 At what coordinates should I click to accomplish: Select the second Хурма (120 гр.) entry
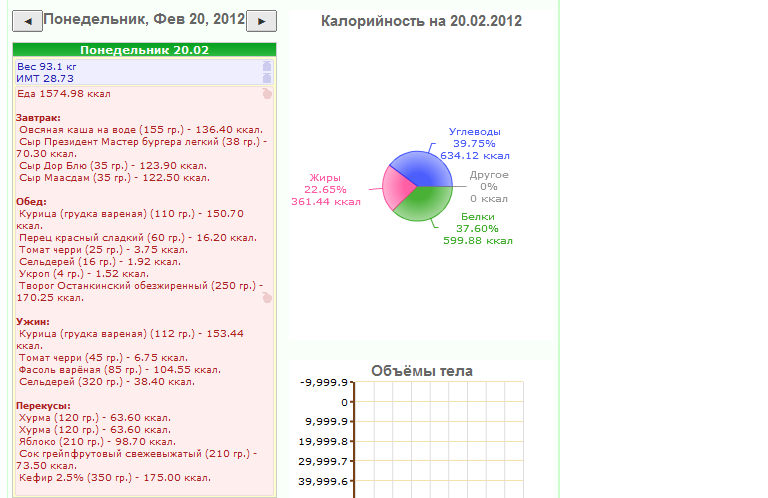(95, 429)
